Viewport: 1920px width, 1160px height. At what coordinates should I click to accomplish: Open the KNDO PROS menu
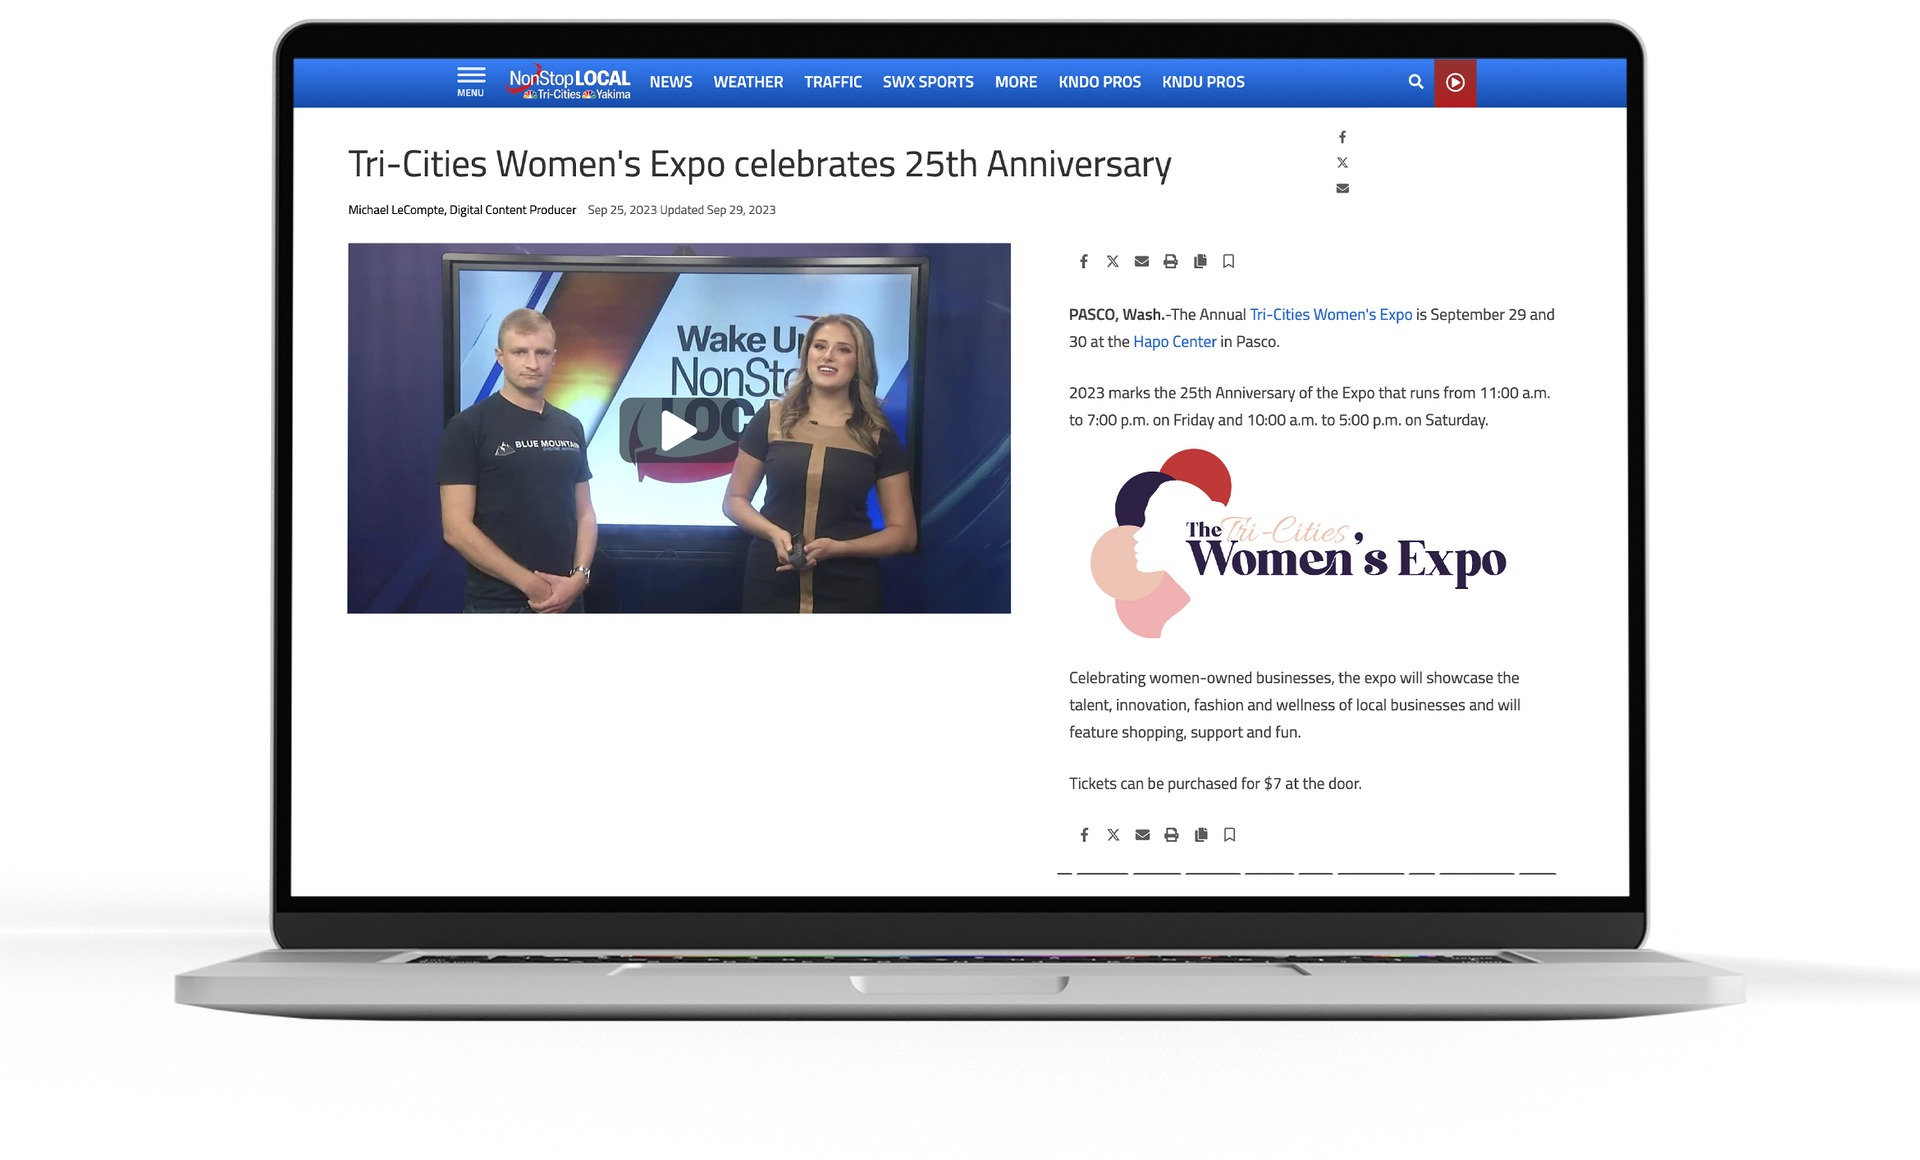coord(1100,82)
